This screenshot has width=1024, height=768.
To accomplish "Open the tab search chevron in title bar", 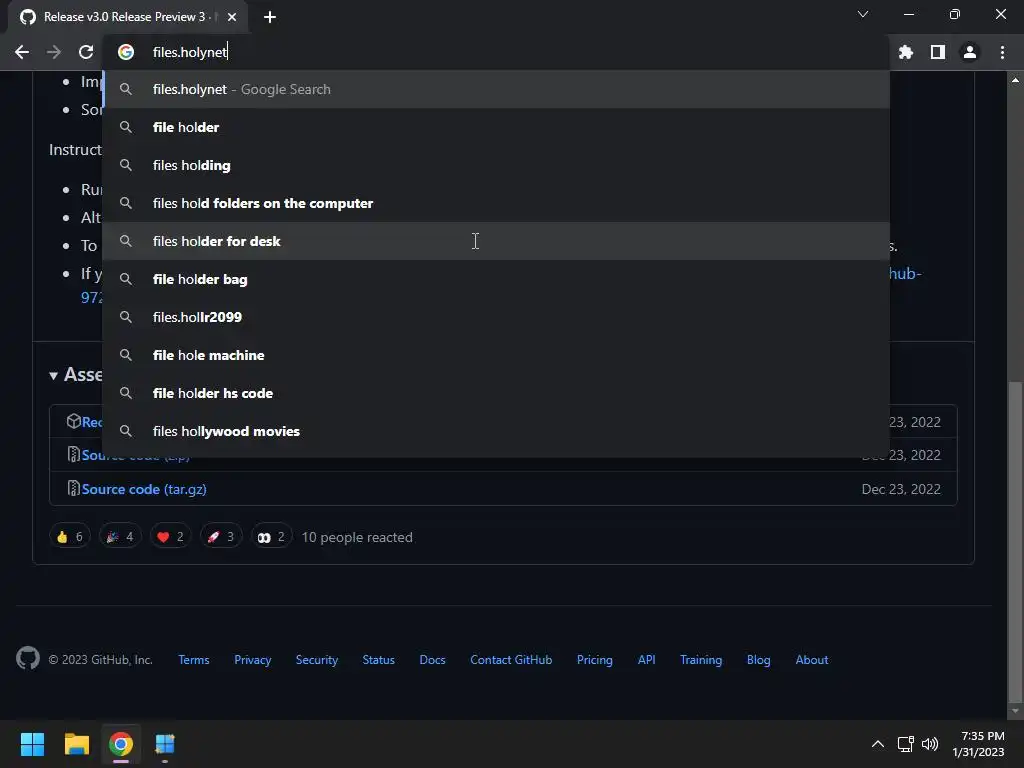I will pyautogui.click(x=863, y=14).
